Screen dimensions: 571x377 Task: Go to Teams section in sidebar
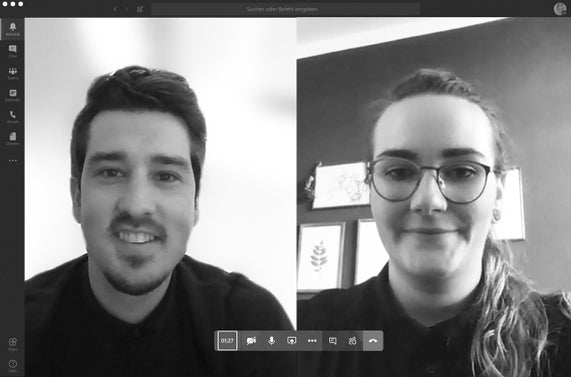(12, 73)
